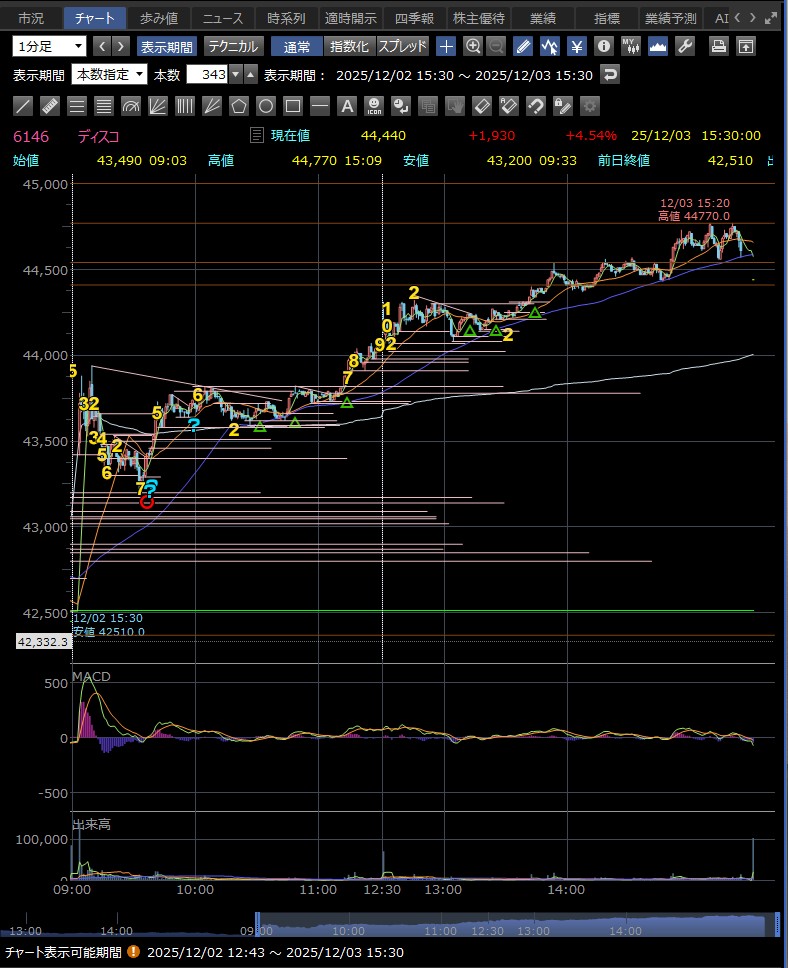Click the bottom timeline range navigator bar
The width and height of the screenshot is (788, 968).
coord(515,923)
